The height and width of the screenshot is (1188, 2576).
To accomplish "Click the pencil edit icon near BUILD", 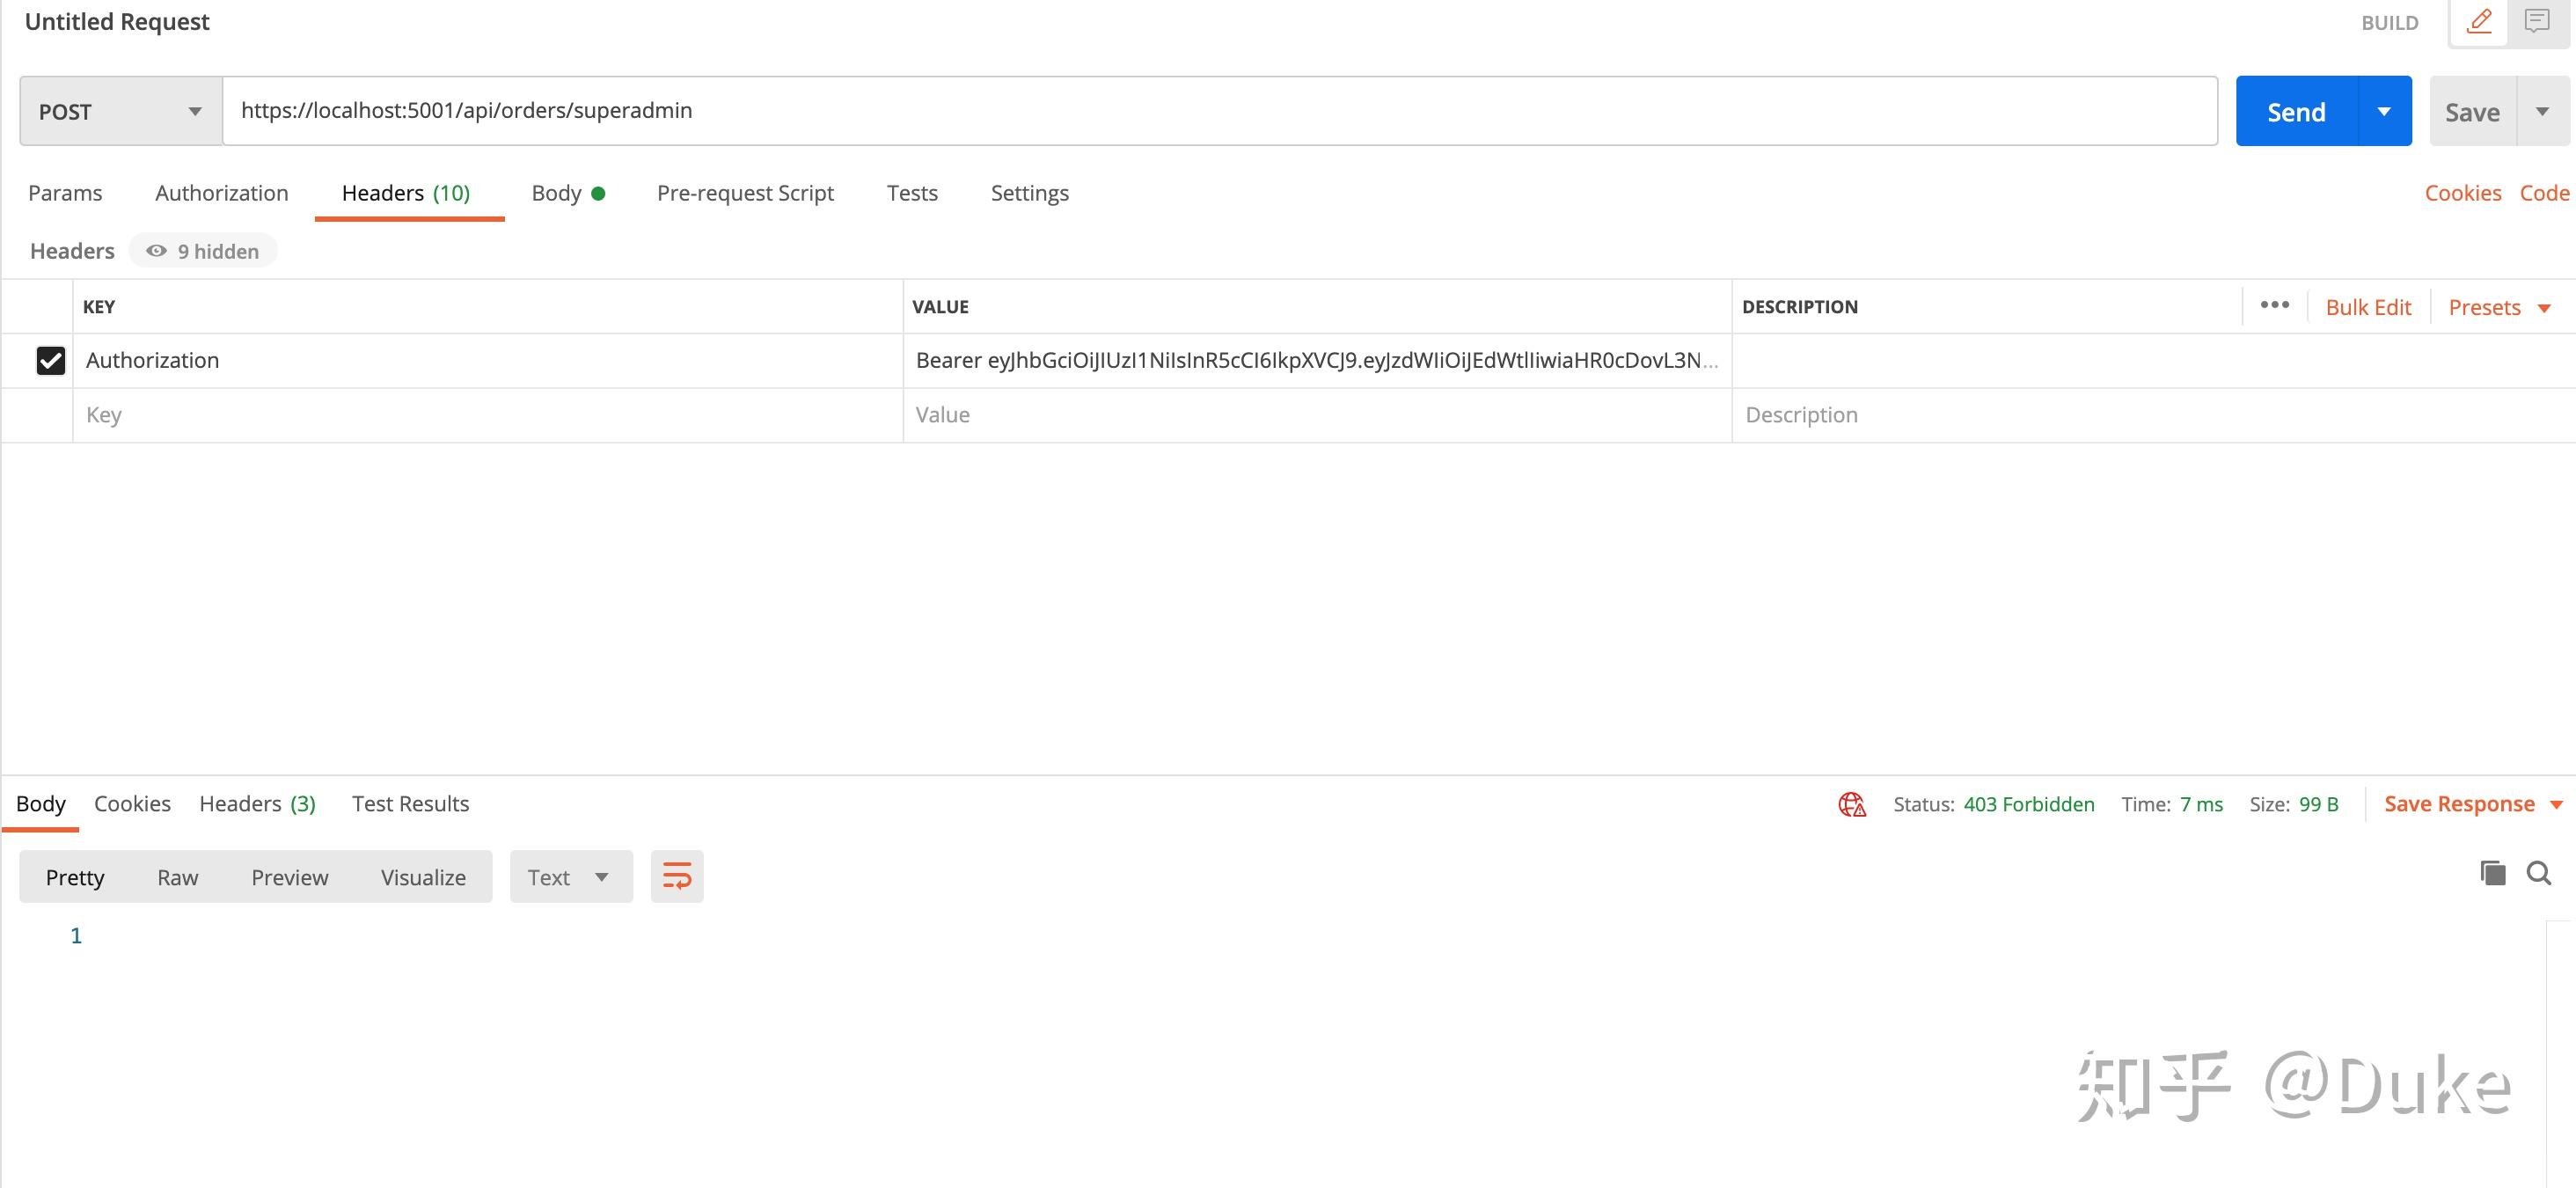I will tap(2479, 21).
